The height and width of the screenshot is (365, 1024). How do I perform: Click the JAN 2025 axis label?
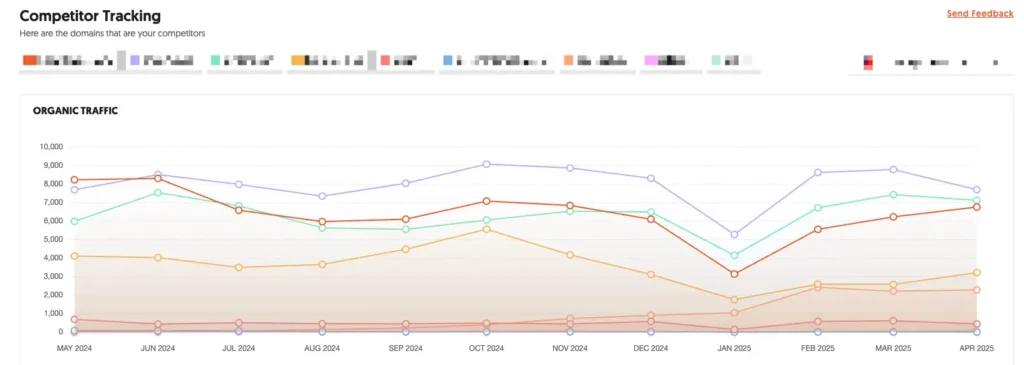tap(734, 348)
